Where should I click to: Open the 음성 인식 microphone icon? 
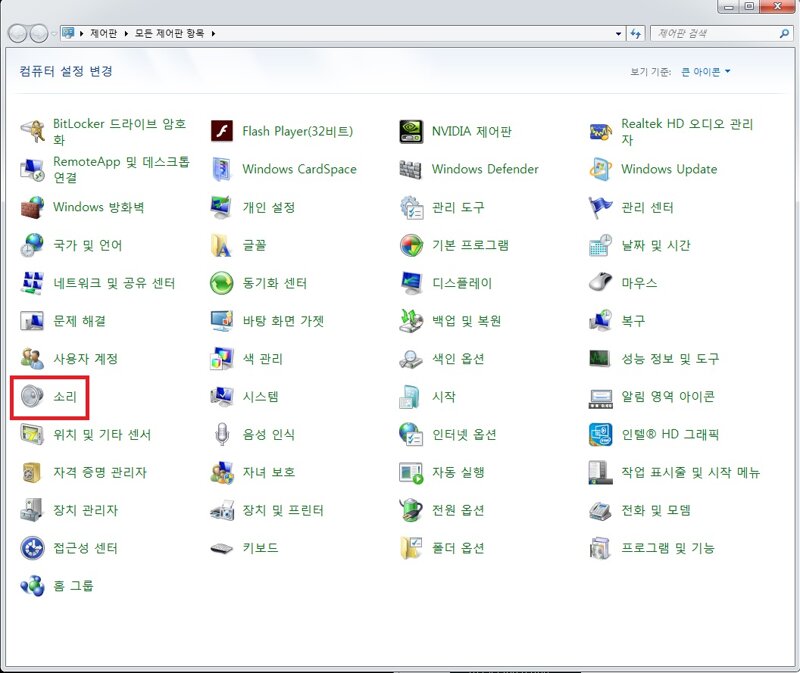coord(222,434)
